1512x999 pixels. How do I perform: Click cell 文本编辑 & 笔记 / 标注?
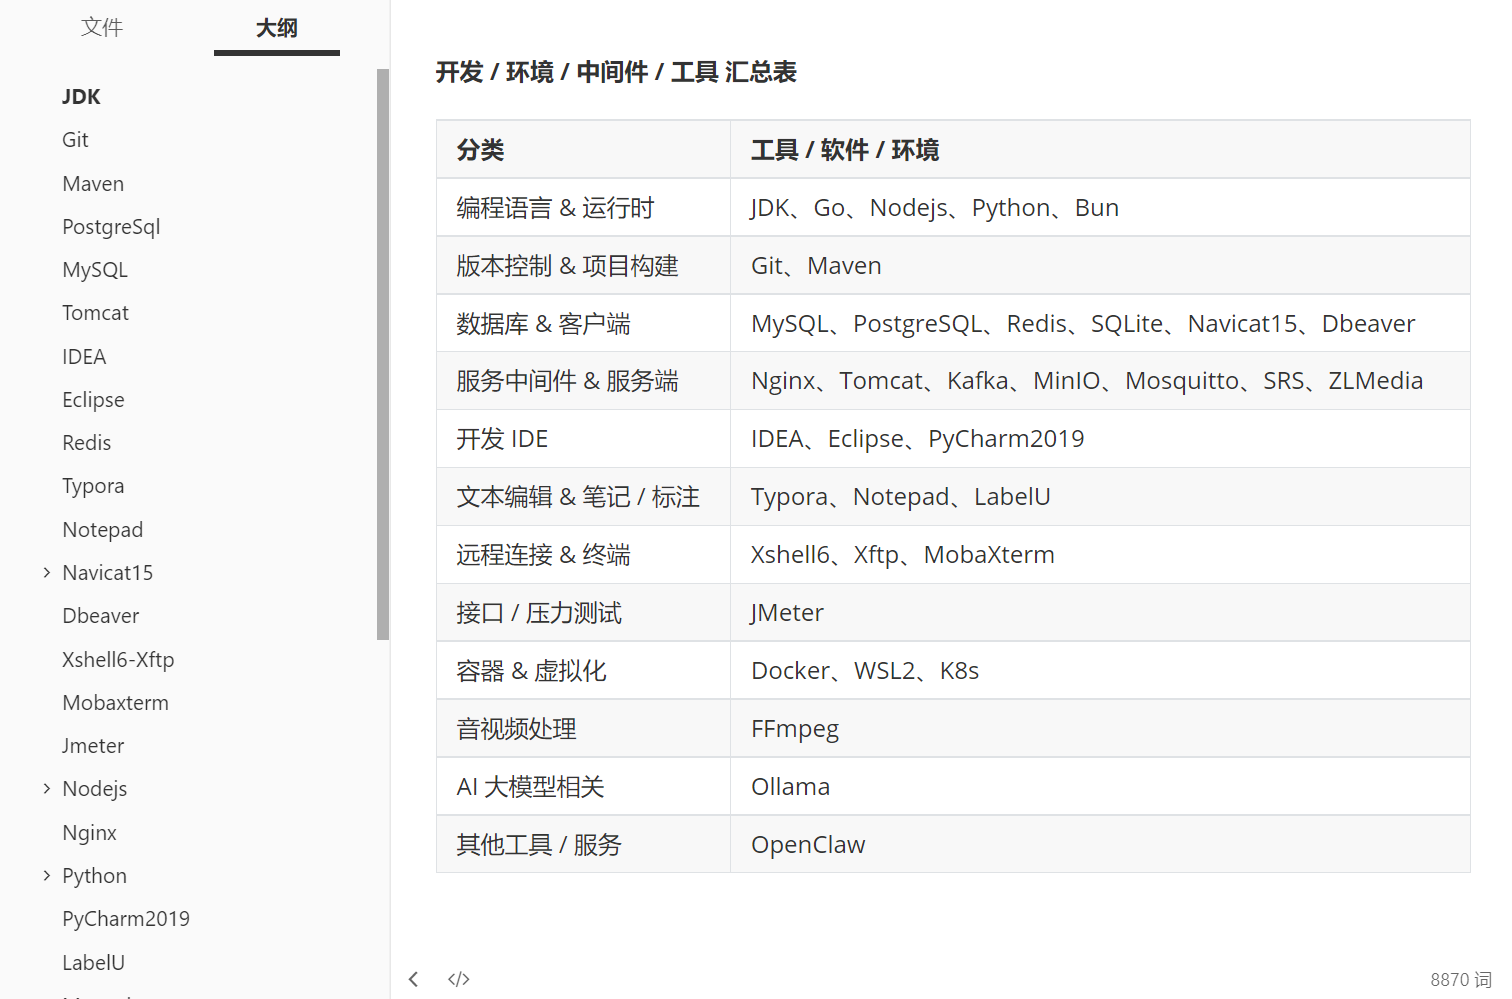pyautogui.click(x=584, y=497)
